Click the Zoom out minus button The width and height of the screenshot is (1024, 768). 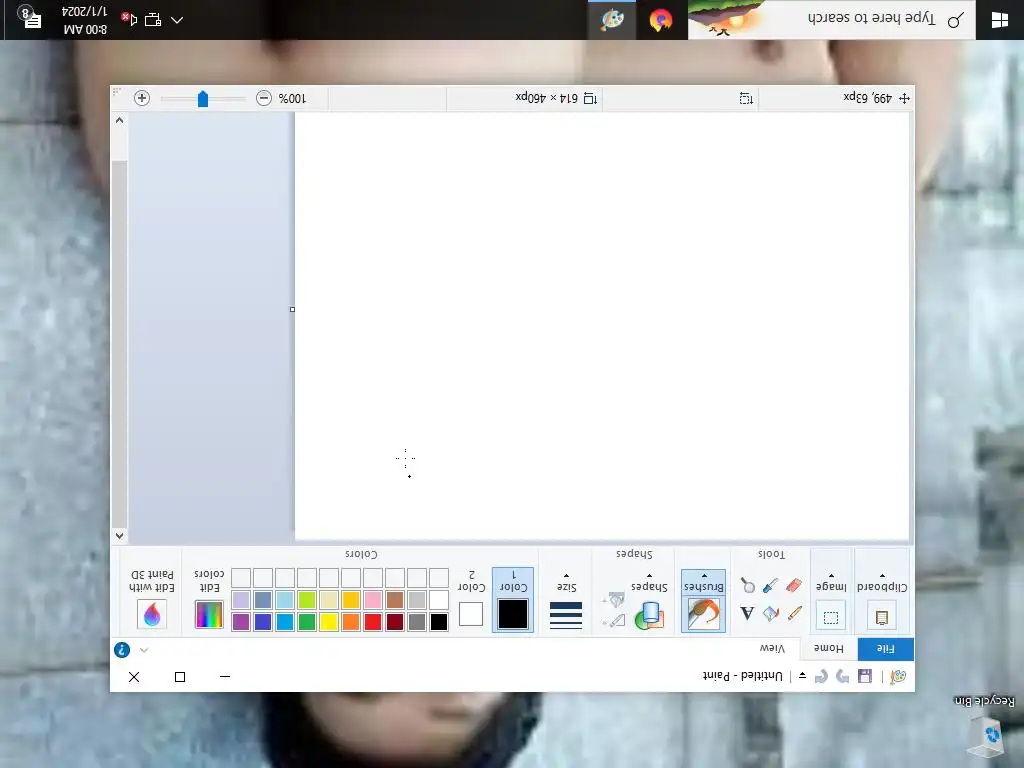coord(264,98)
